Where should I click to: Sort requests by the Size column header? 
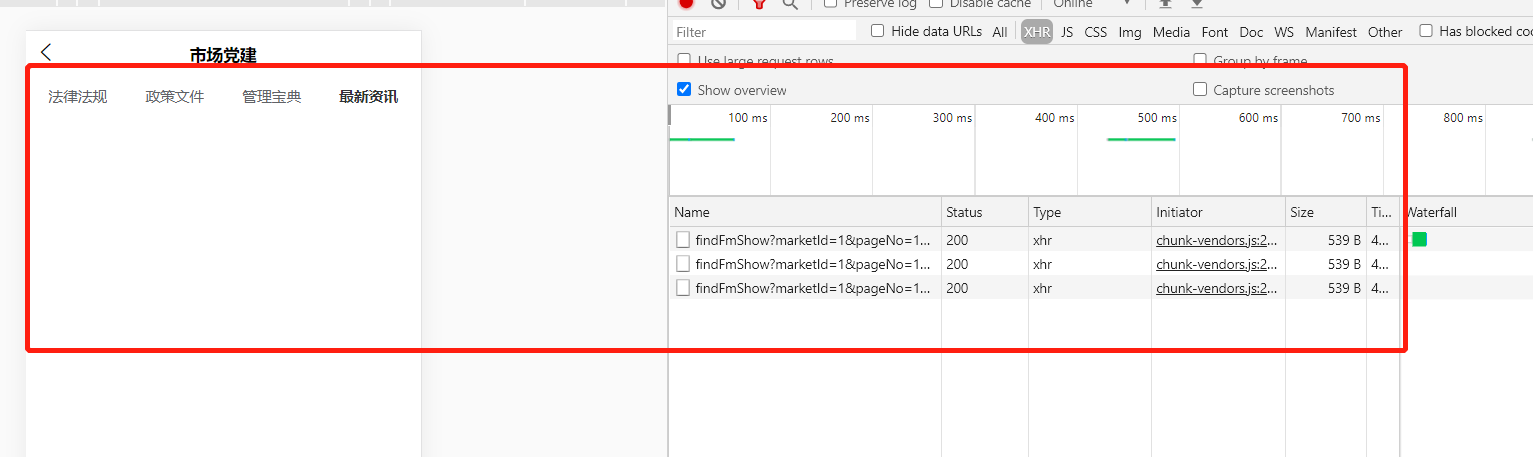pos(1326,212)
